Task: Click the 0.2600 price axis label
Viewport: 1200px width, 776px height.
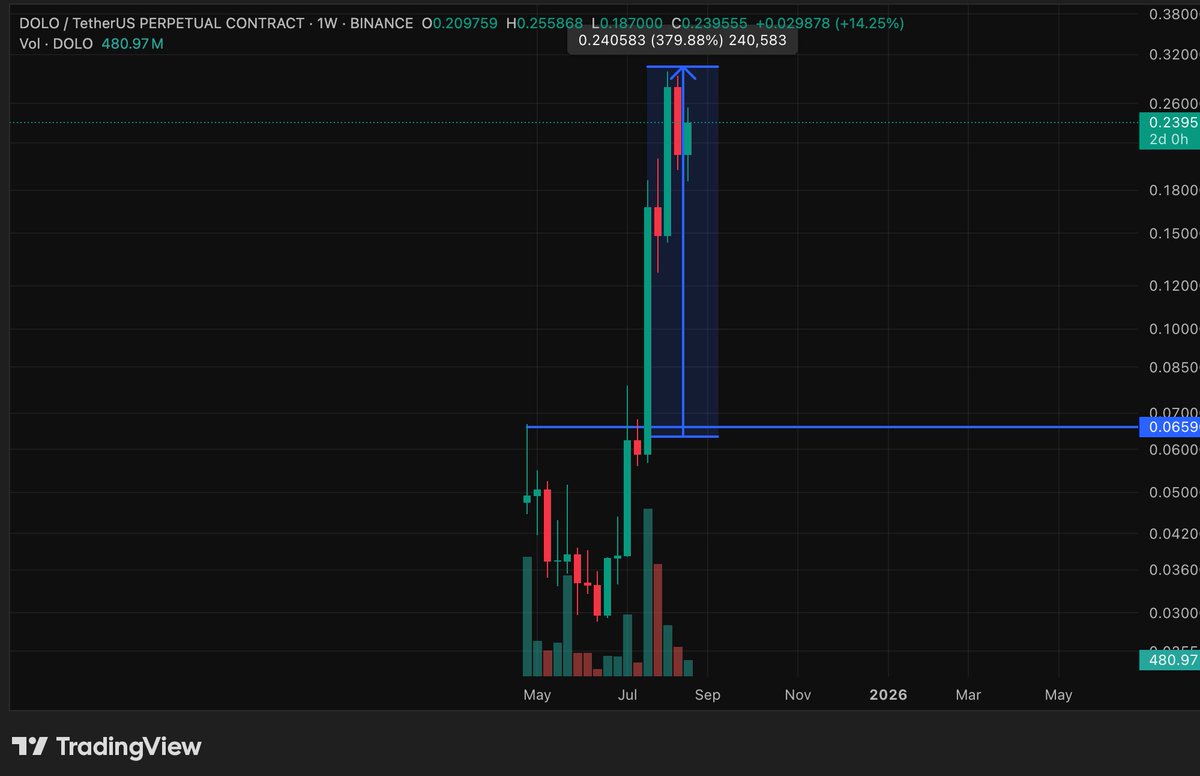Action: [1173, 104]
